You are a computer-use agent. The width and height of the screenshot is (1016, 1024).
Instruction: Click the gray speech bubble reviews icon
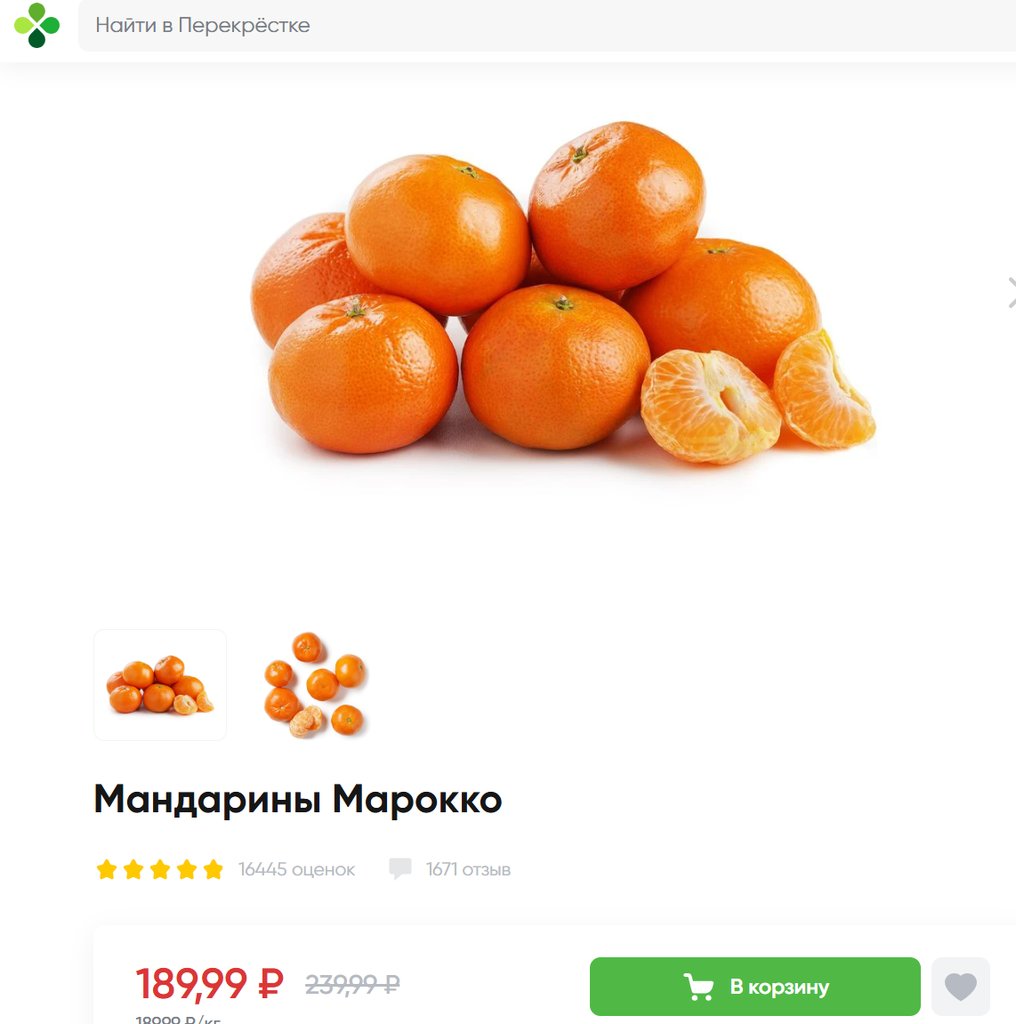click(400, 869)
